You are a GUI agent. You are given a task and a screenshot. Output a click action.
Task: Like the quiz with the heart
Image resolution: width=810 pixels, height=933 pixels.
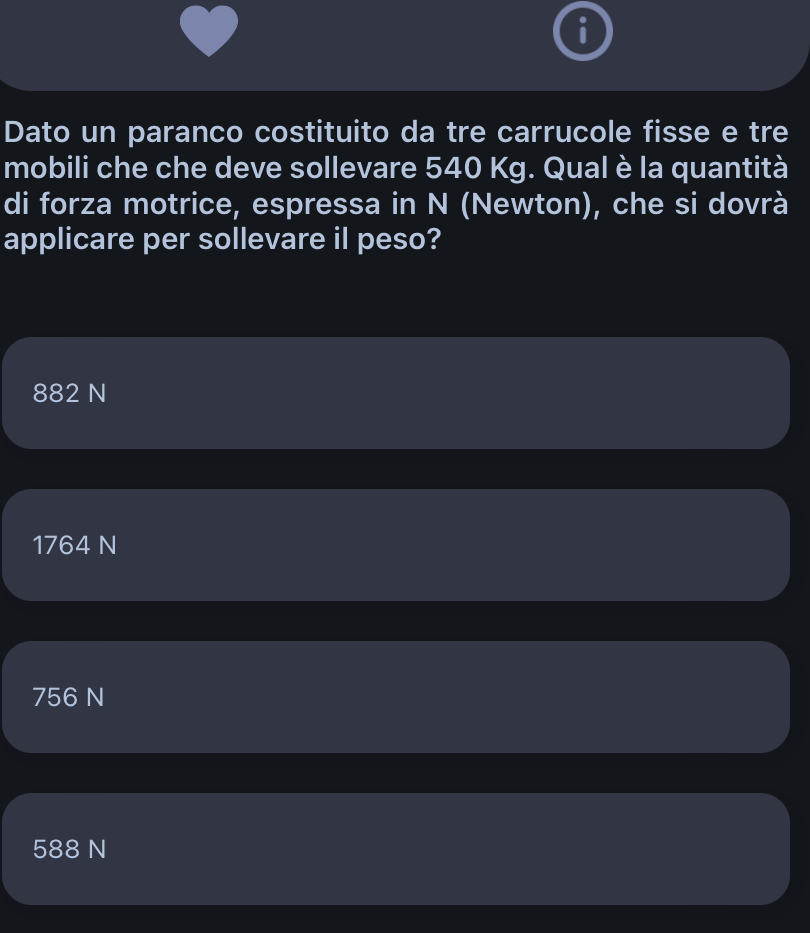point(210,32)
